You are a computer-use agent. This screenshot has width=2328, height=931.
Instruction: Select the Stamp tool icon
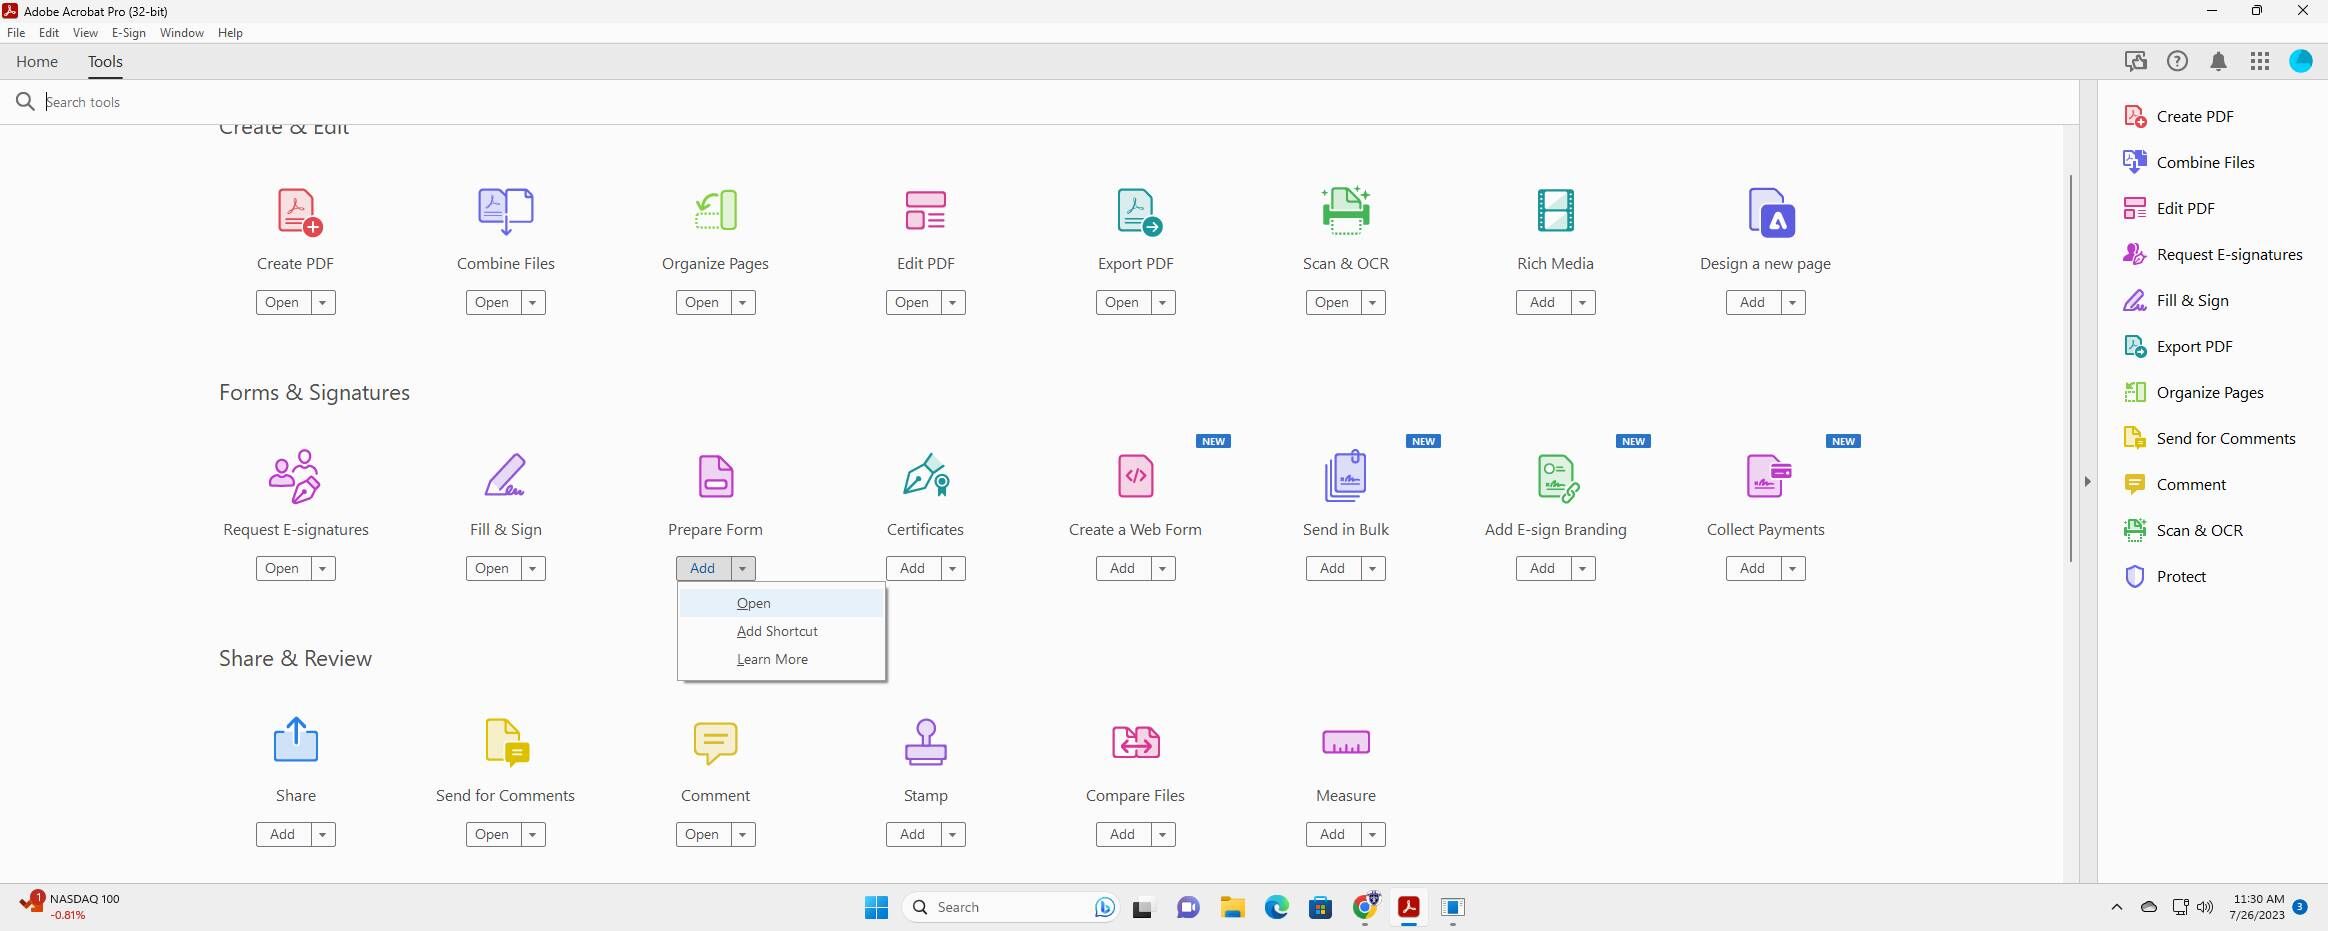[926, 742]
